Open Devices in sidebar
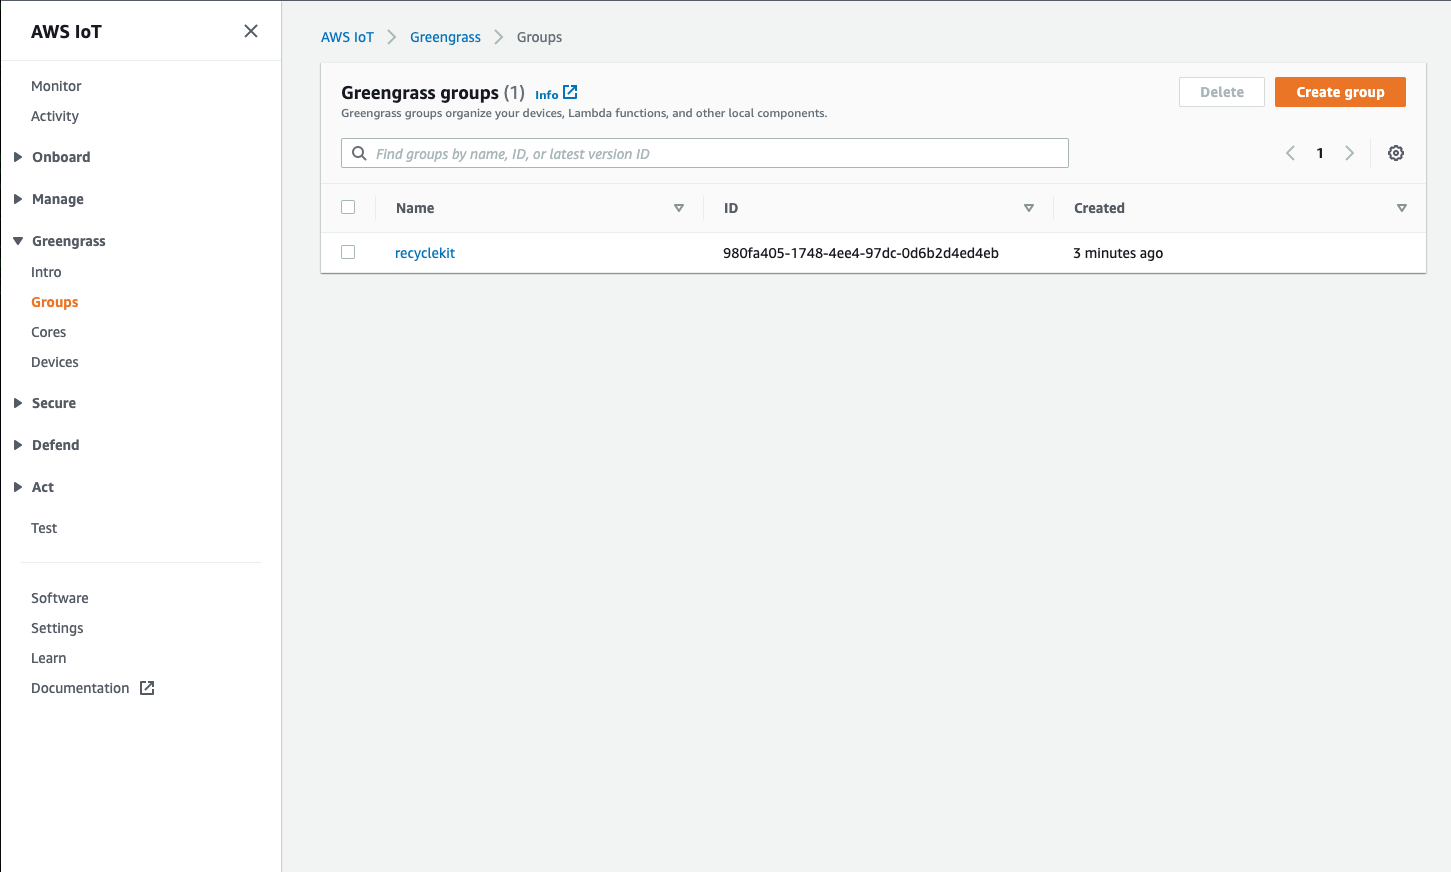1451x872 pixels. point(55,362)
